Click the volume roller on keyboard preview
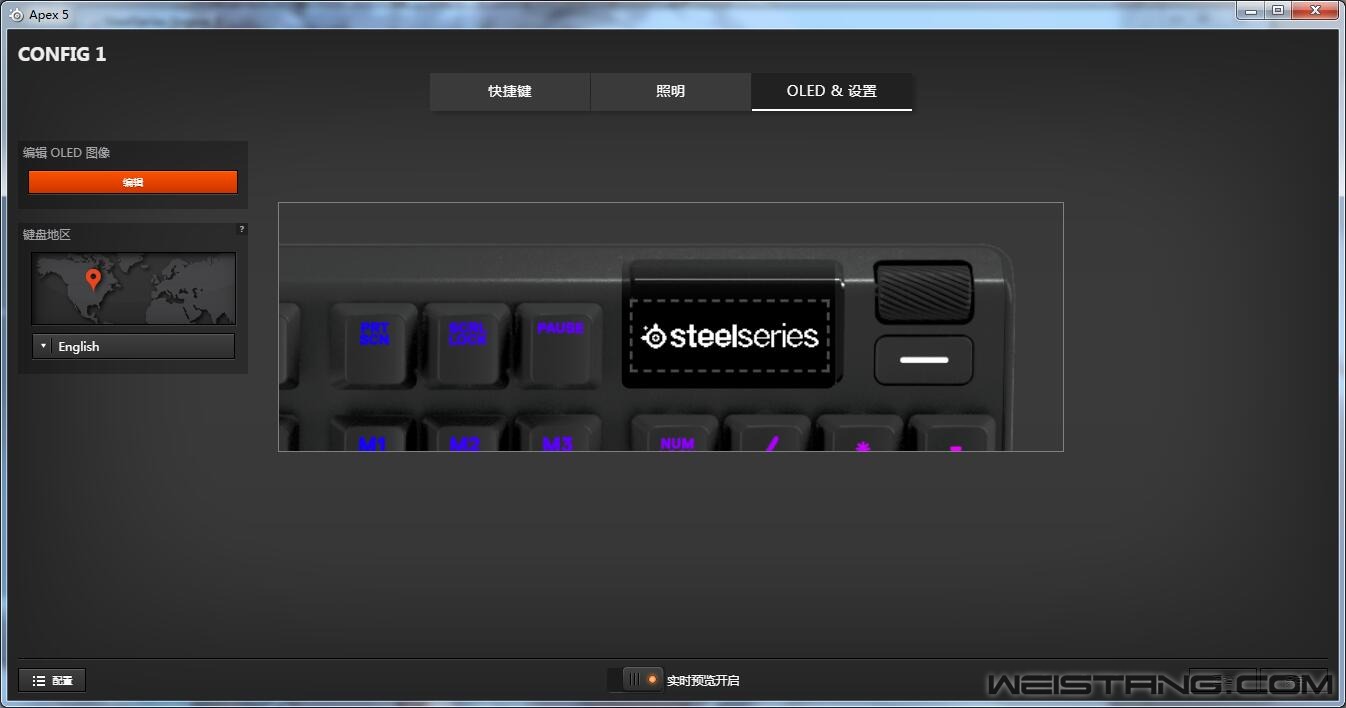 (923, 292)
